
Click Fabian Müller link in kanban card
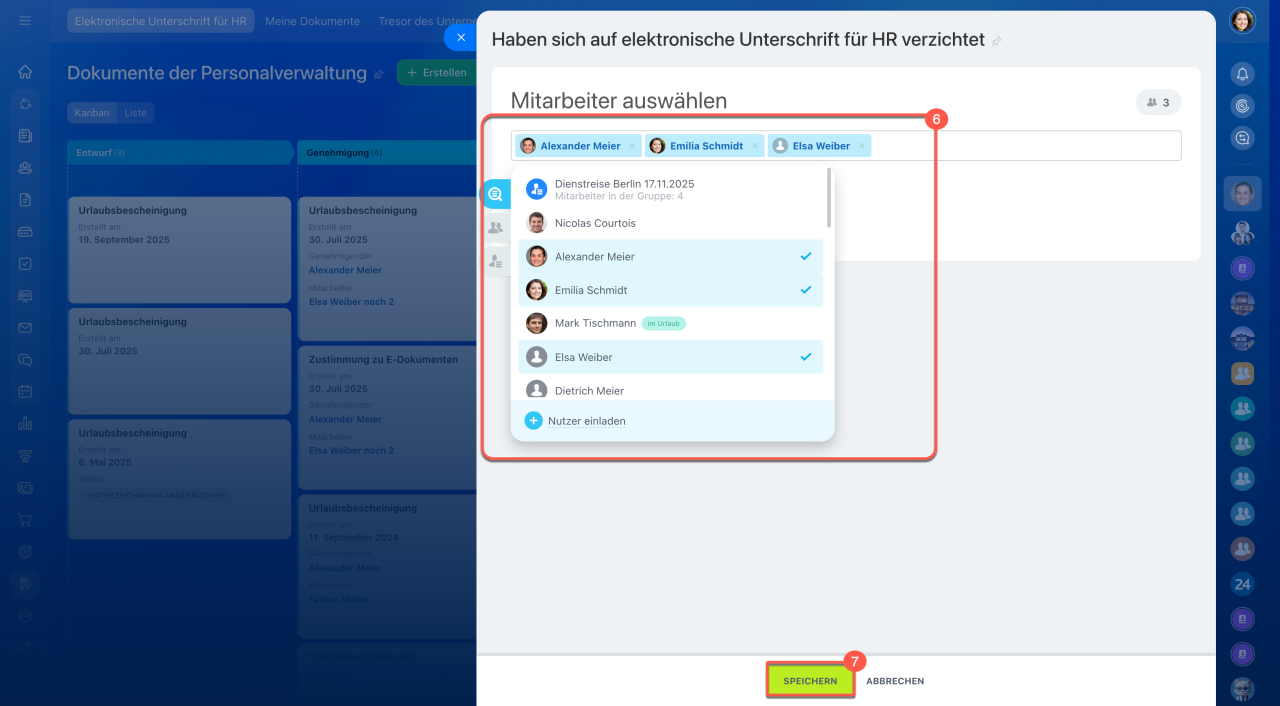pos(338,599)
